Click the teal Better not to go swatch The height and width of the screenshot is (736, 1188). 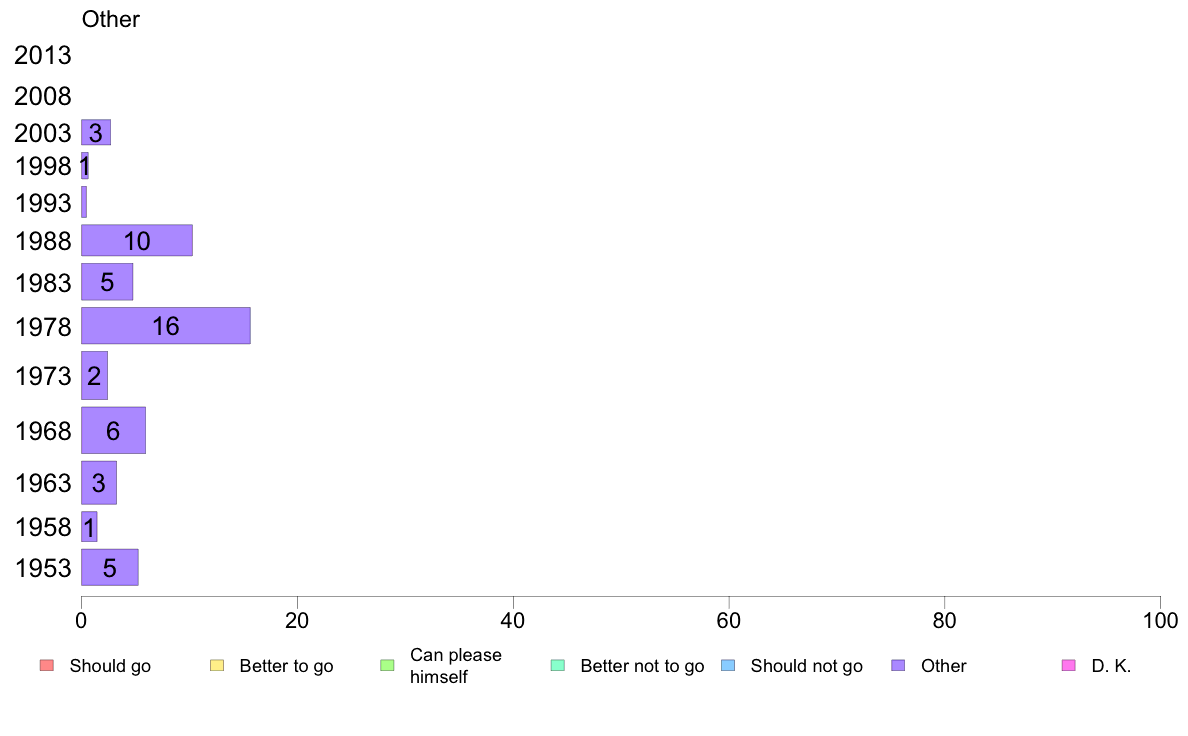[558, 666]
